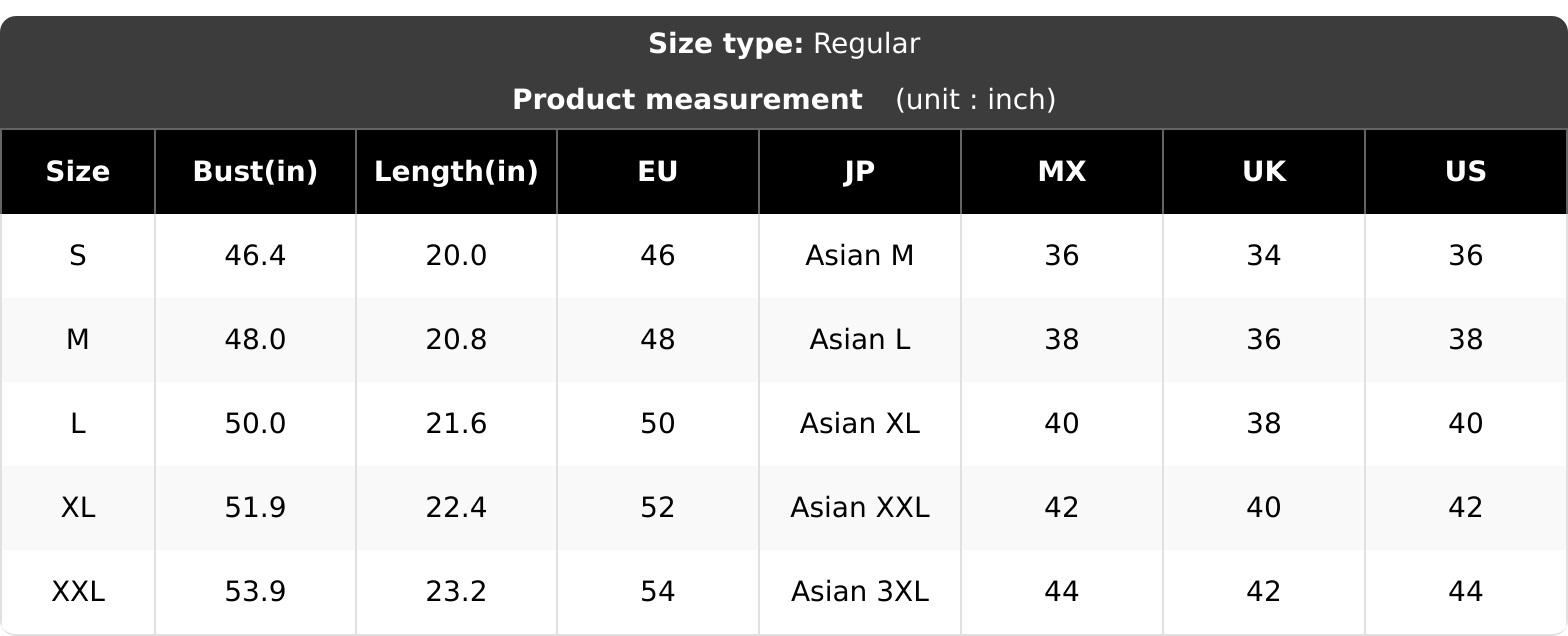Click the 'Product measurement' heading

click(x=687, y=100)
